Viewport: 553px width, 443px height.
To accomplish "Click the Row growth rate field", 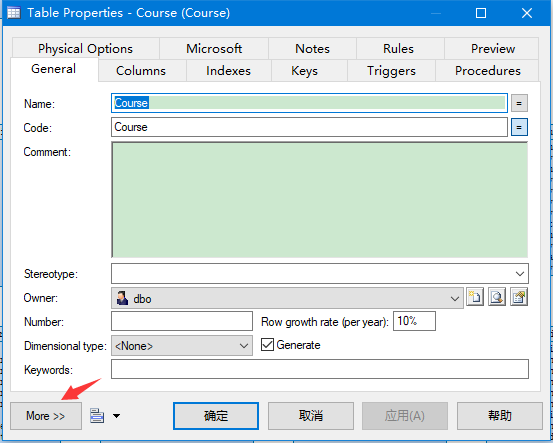I will point(414,321).
